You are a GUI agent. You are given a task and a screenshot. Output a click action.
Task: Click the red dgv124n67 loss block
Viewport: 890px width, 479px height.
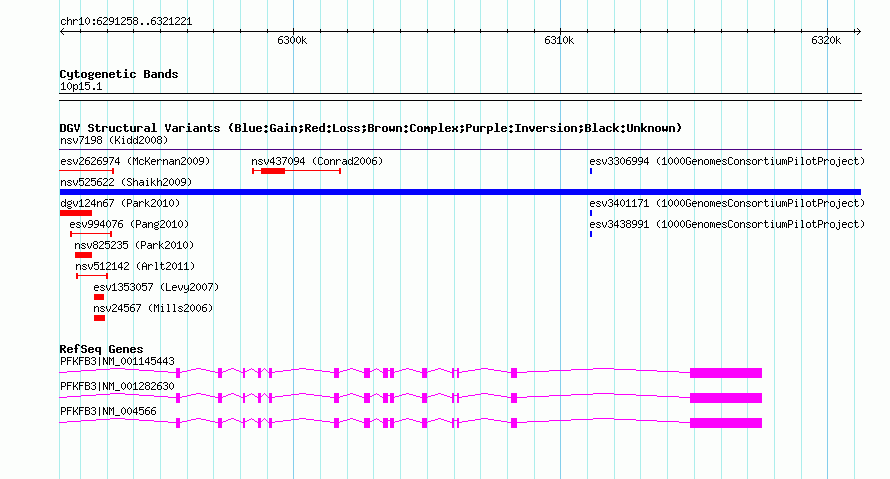[x=75, y=213]
